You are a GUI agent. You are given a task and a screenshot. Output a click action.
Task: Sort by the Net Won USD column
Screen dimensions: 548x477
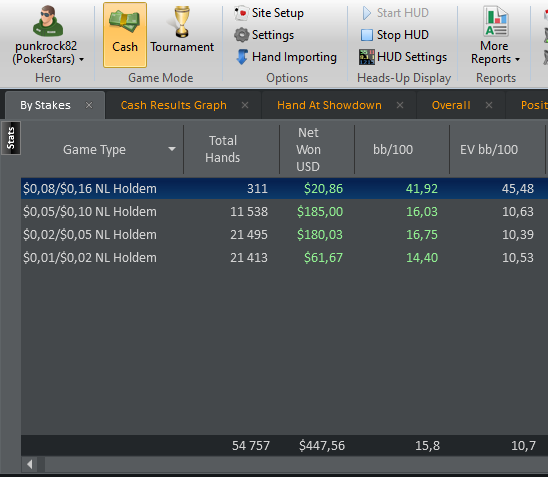(x=308, y=150)
